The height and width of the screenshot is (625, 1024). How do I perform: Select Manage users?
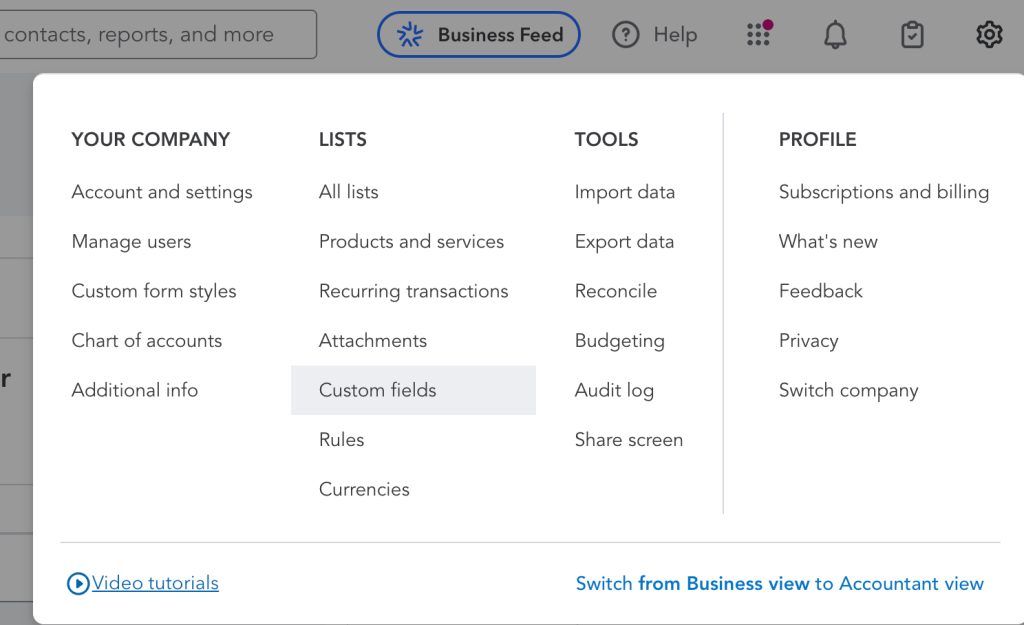[131, 242]
